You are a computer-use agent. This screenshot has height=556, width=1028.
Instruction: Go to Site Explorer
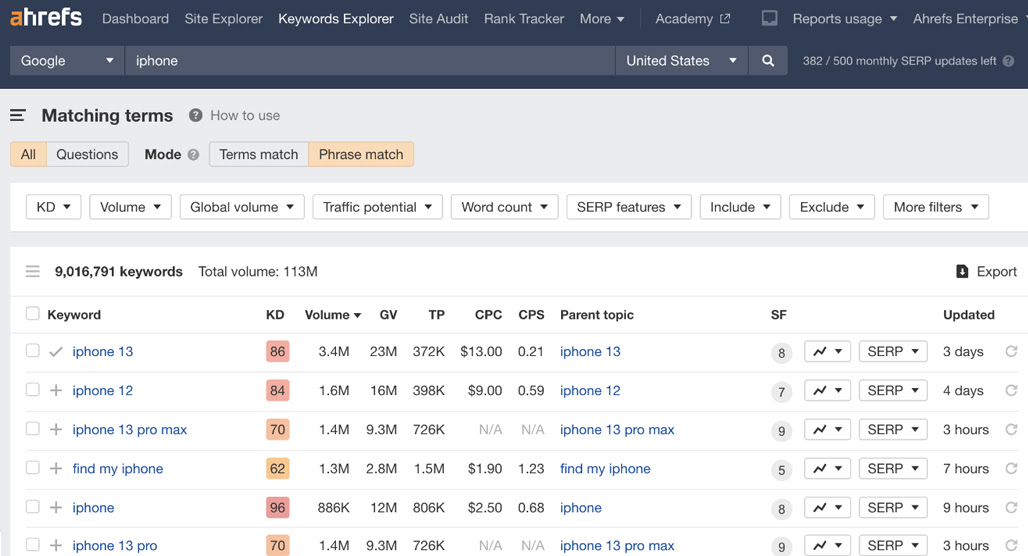coord(224,19)
